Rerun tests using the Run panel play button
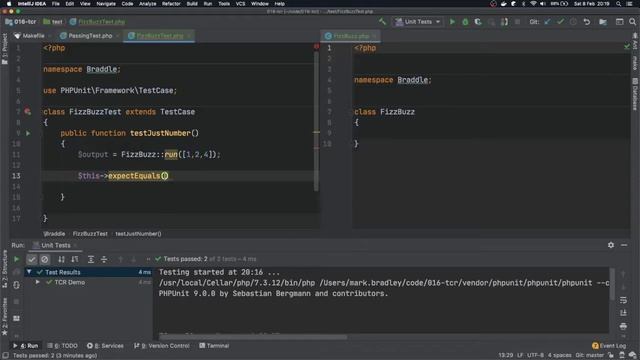This screenshot has height=360, width=640. [16, 259]
